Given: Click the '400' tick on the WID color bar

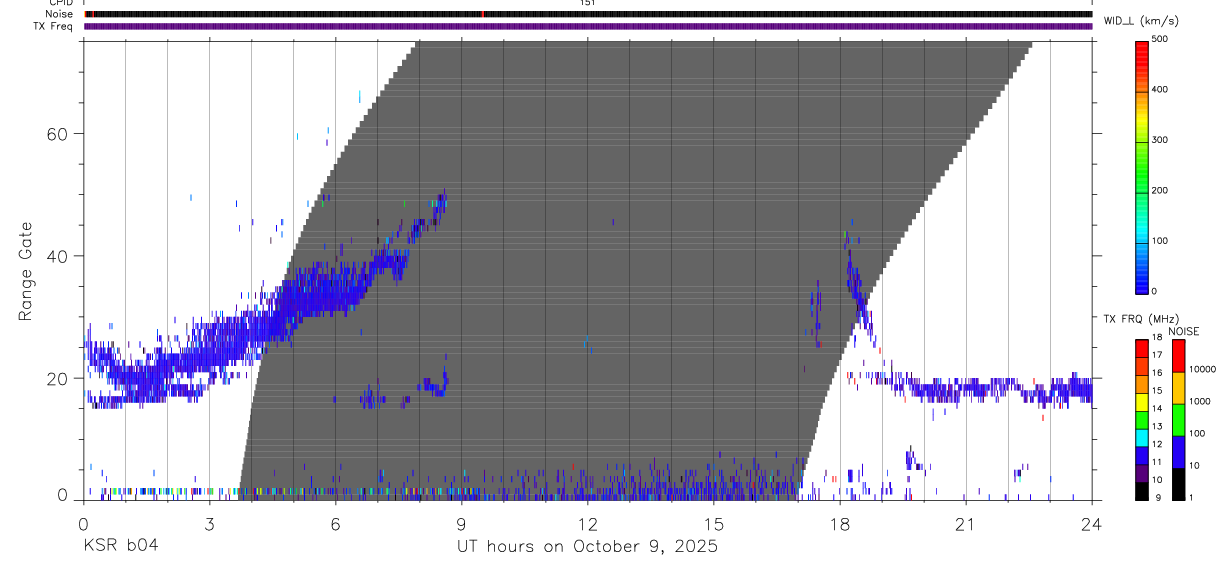Looking at the screenshot, I should pos(1160,89).
